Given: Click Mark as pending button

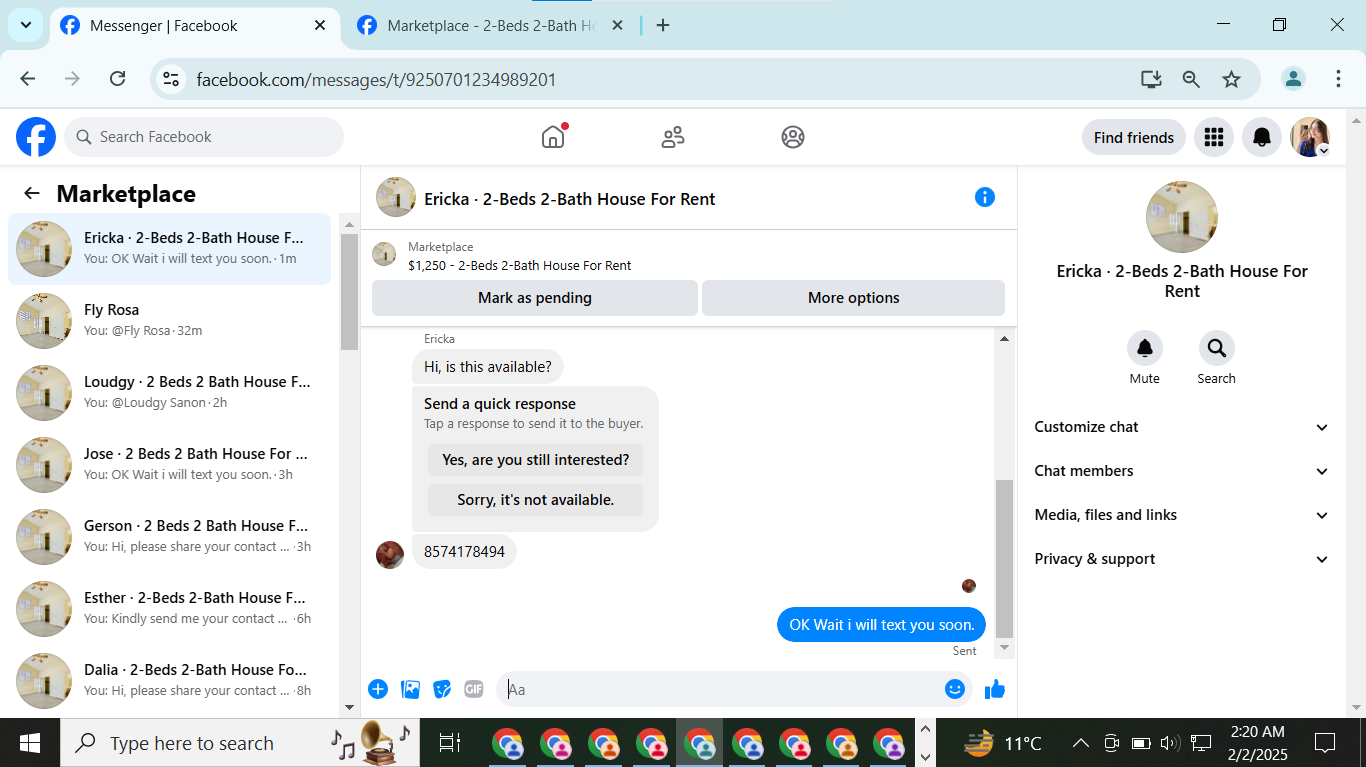Looking at the screenshot, I should pos(535,298).
